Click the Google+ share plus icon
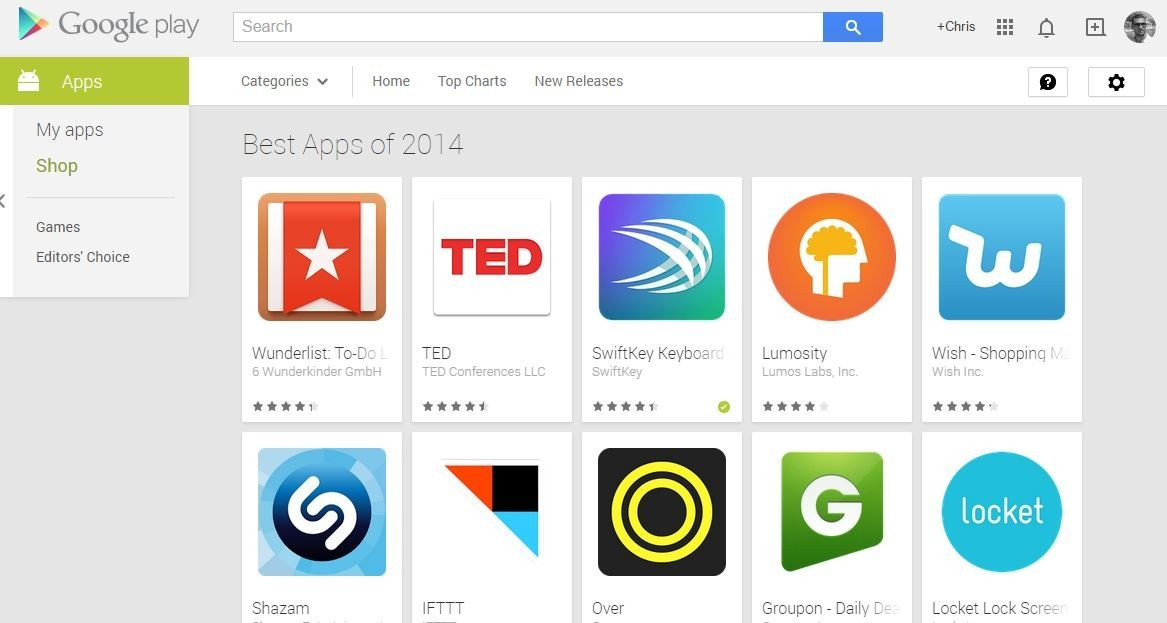 tap(1095, 27)
